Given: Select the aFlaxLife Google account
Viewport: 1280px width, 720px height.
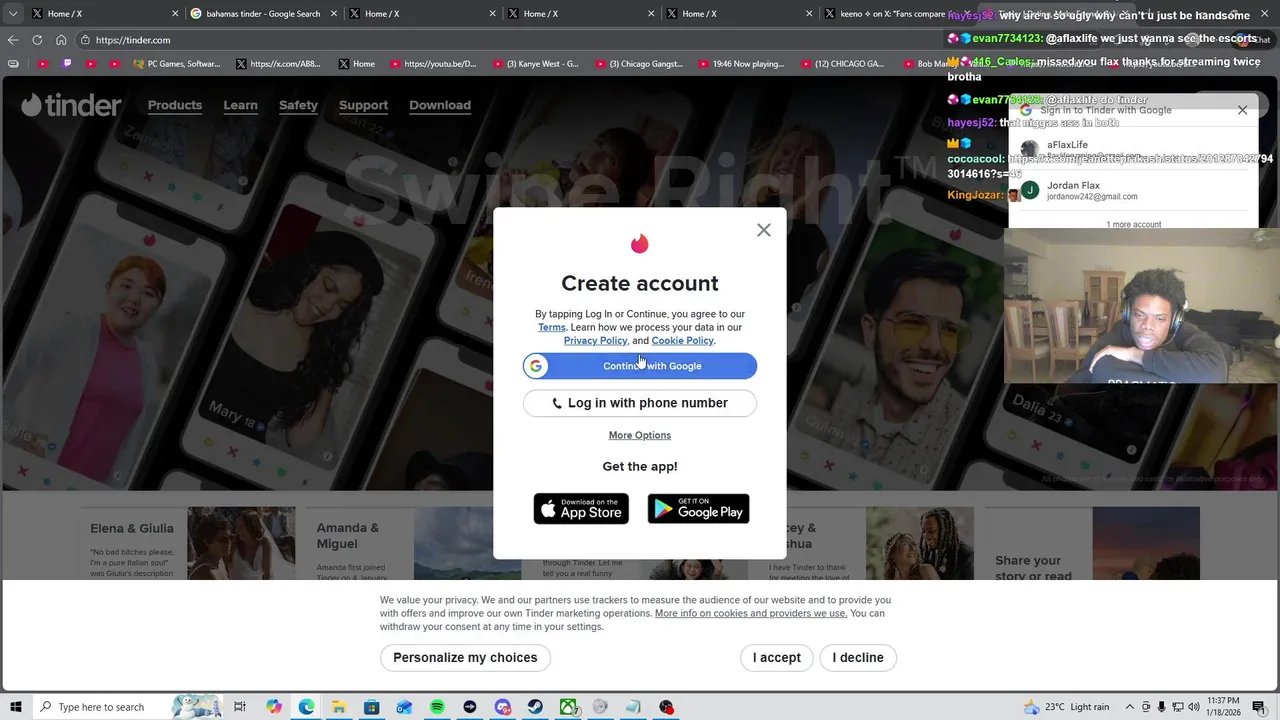Looking at the screenshot, I should 1133,150.
